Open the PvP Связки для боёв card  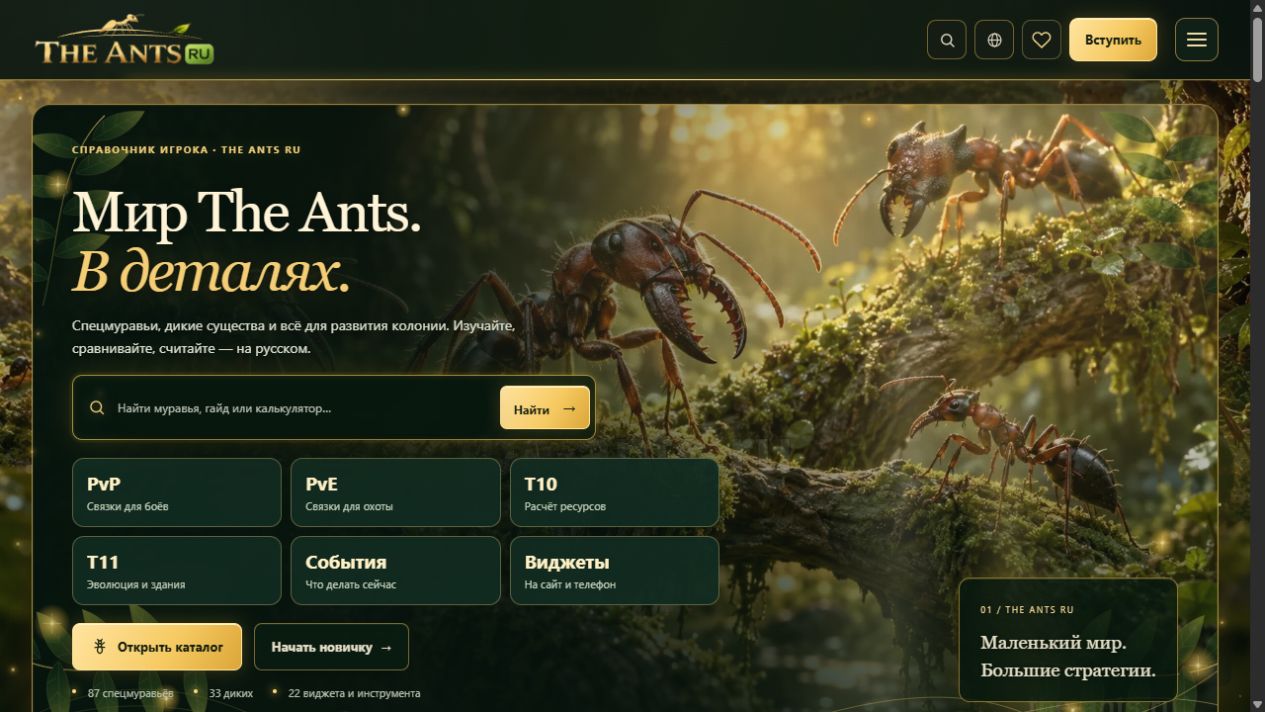pyautogui.click(x=176, y=492)
